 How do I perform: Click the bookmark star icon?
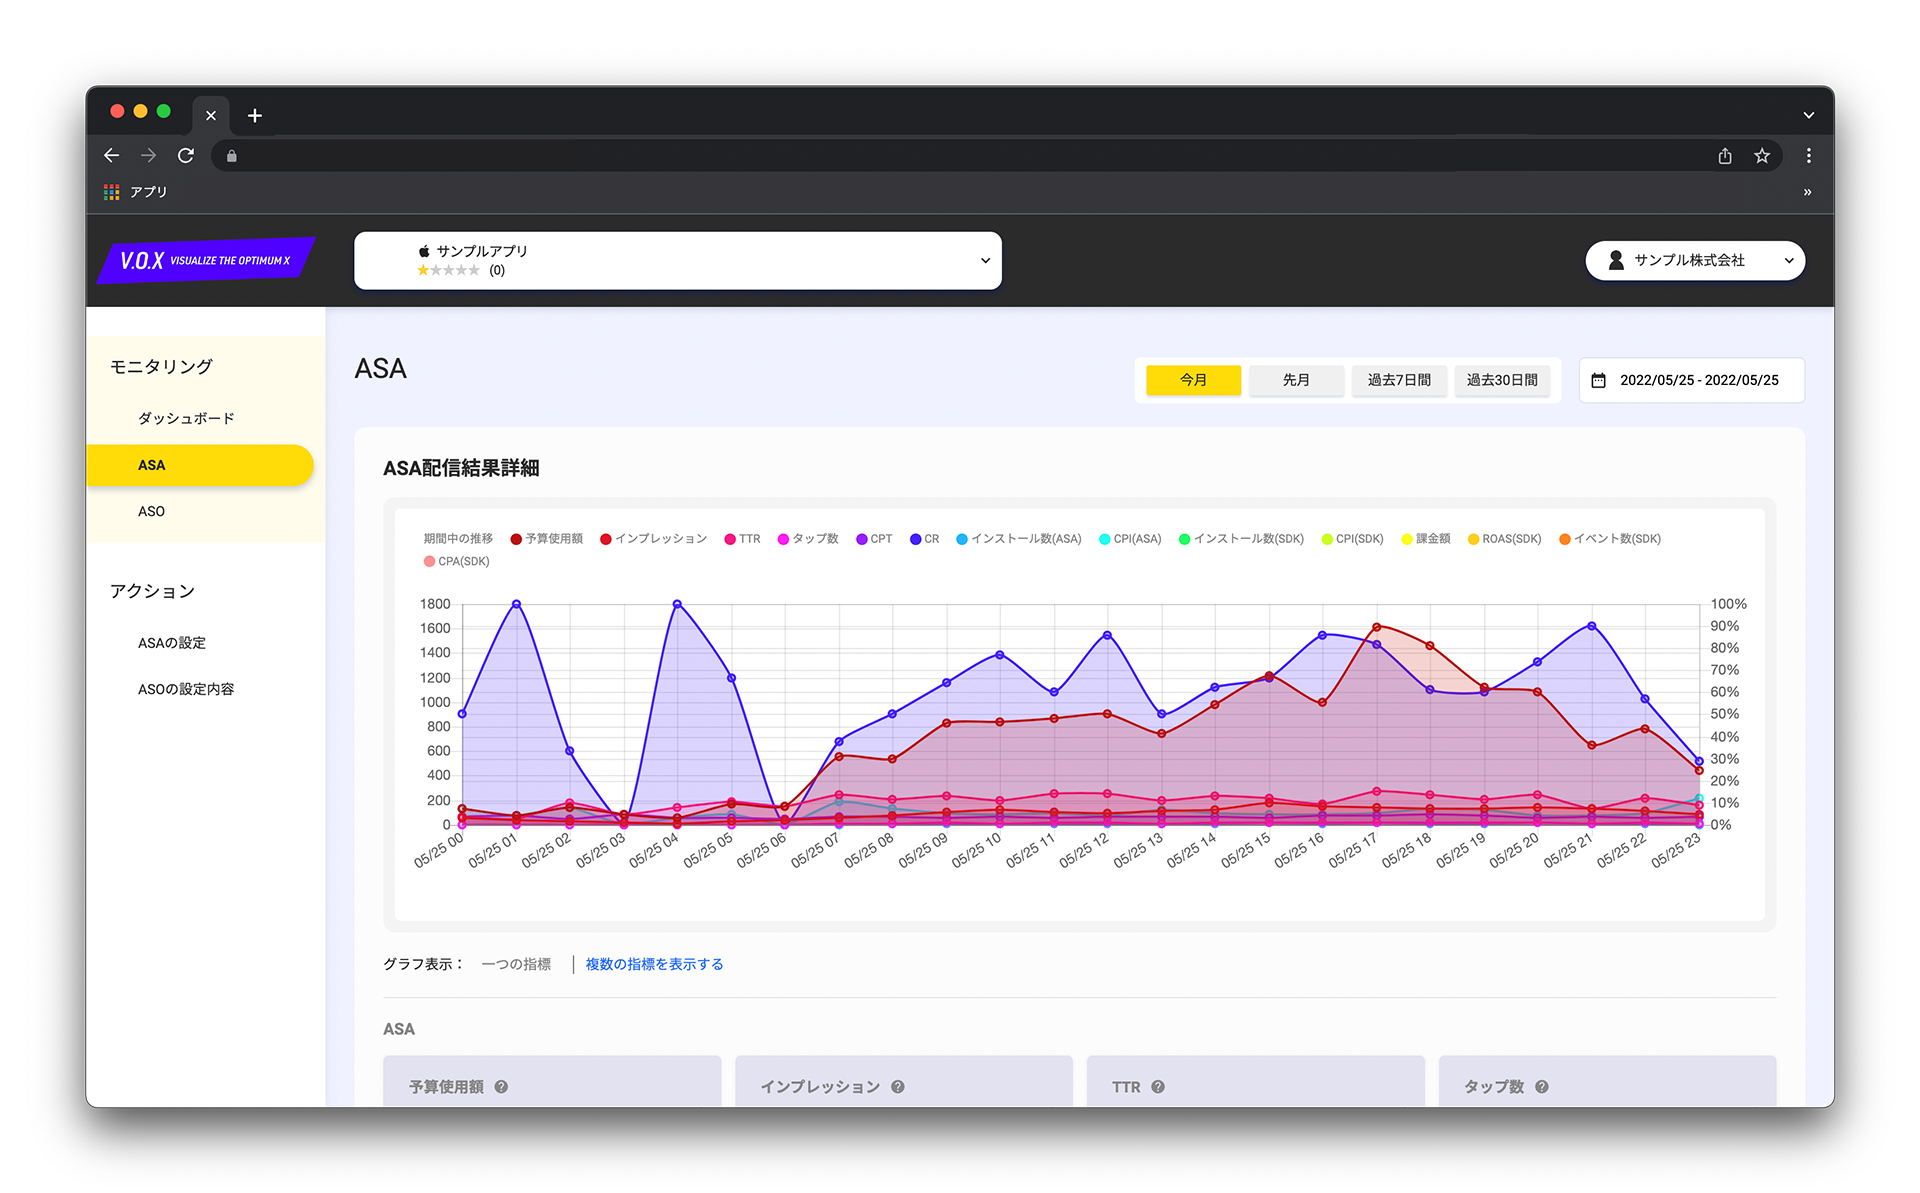[1762, 156]
